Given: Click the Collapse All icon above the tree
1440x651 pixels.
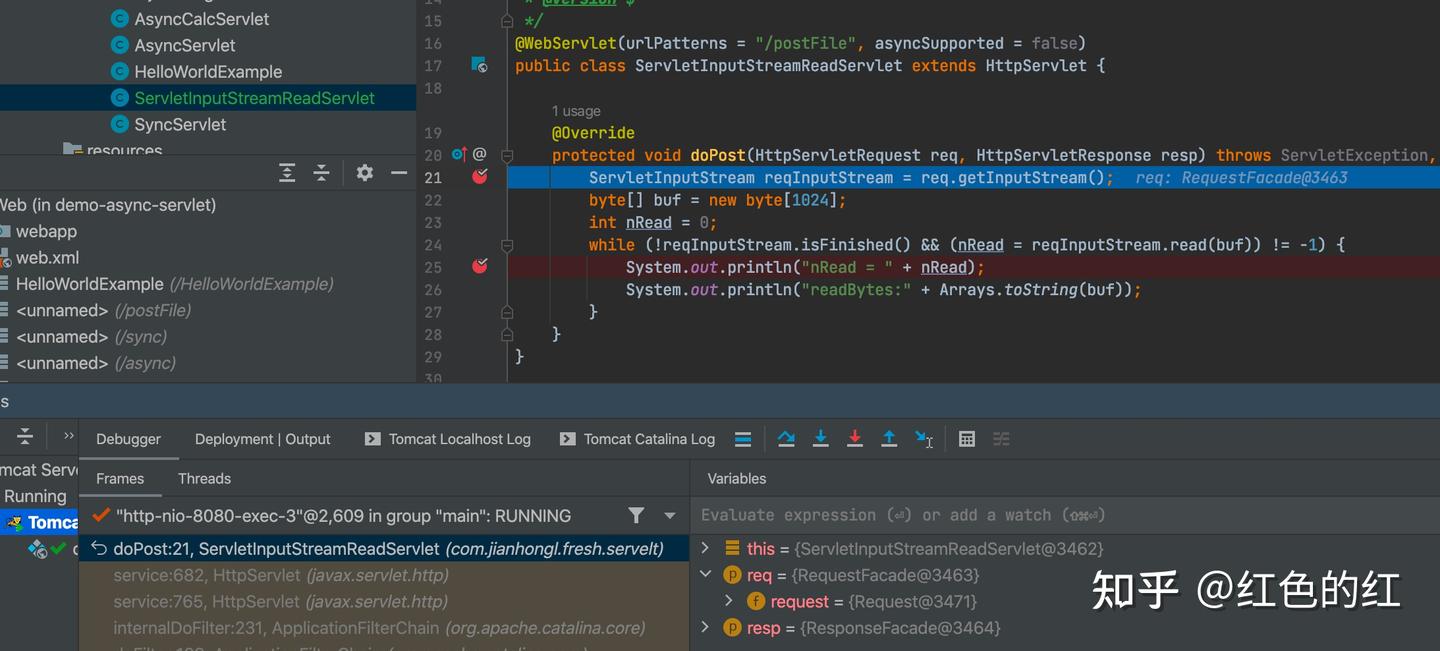Looking at the screenshot, I should pos(321,172).
